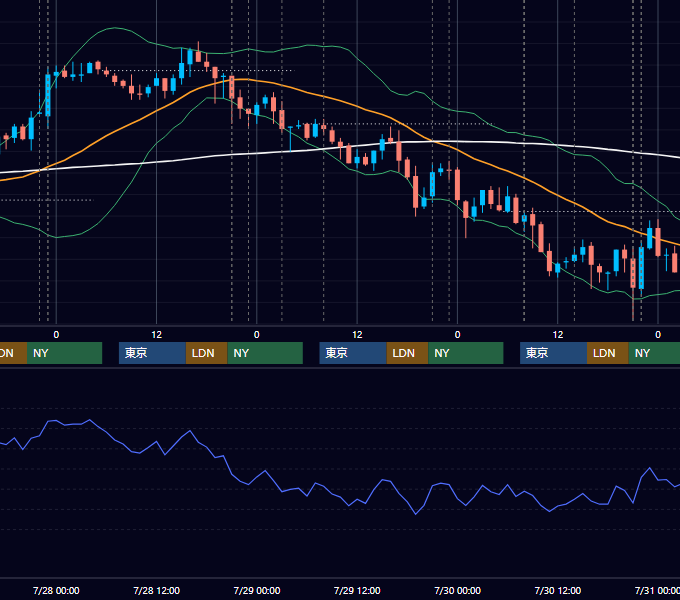Click the 7/30 00:00 date label
The width and height of the screenshot is (680, 600).
coord(458,590)
